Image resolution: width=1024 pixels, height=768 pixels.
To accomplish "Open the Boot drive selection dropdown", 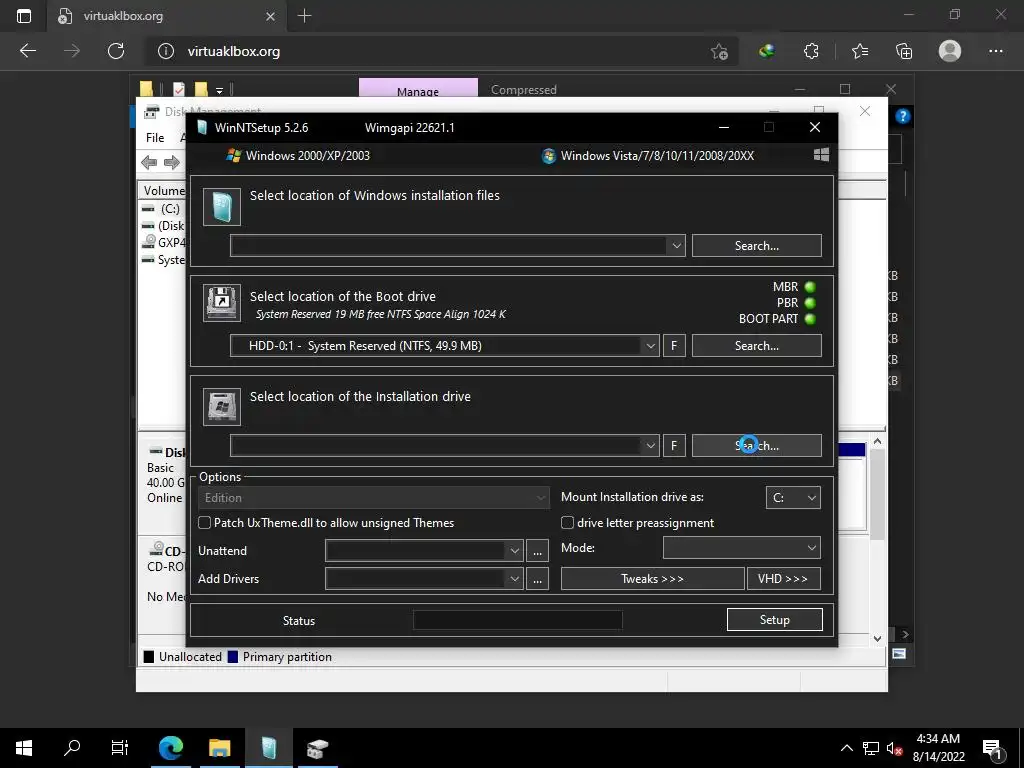I will pos(650,345).
